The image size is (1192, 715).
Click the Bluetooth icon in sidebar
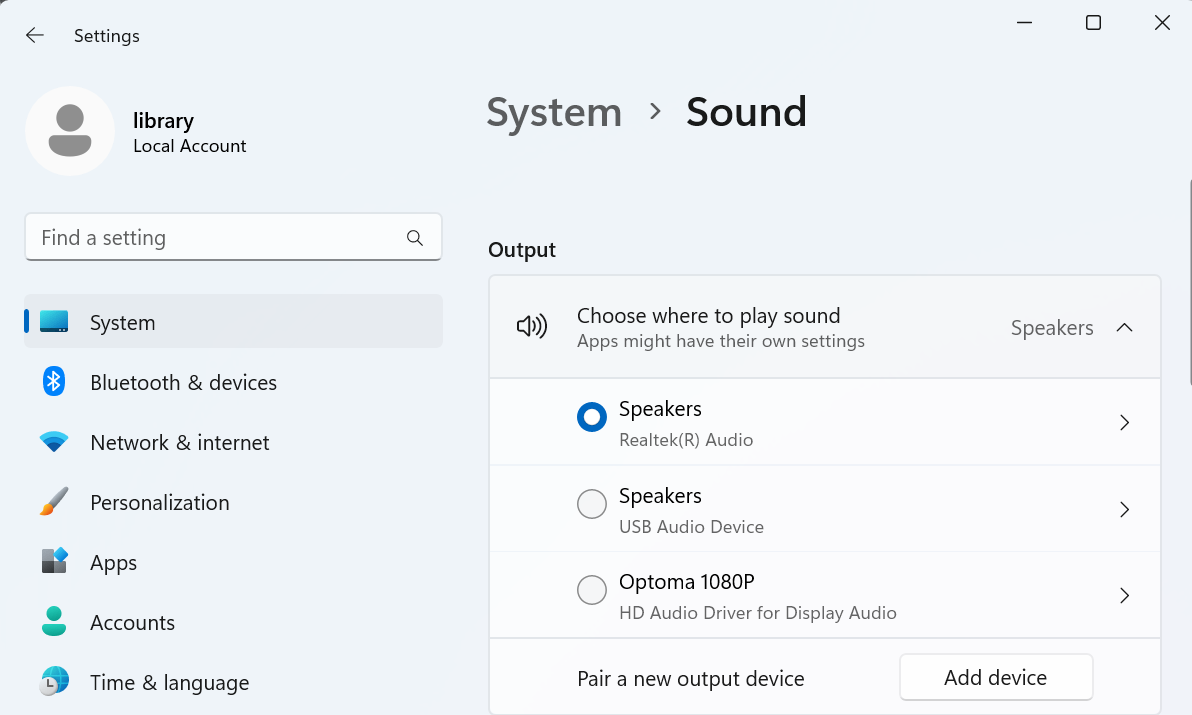[54, 382]
